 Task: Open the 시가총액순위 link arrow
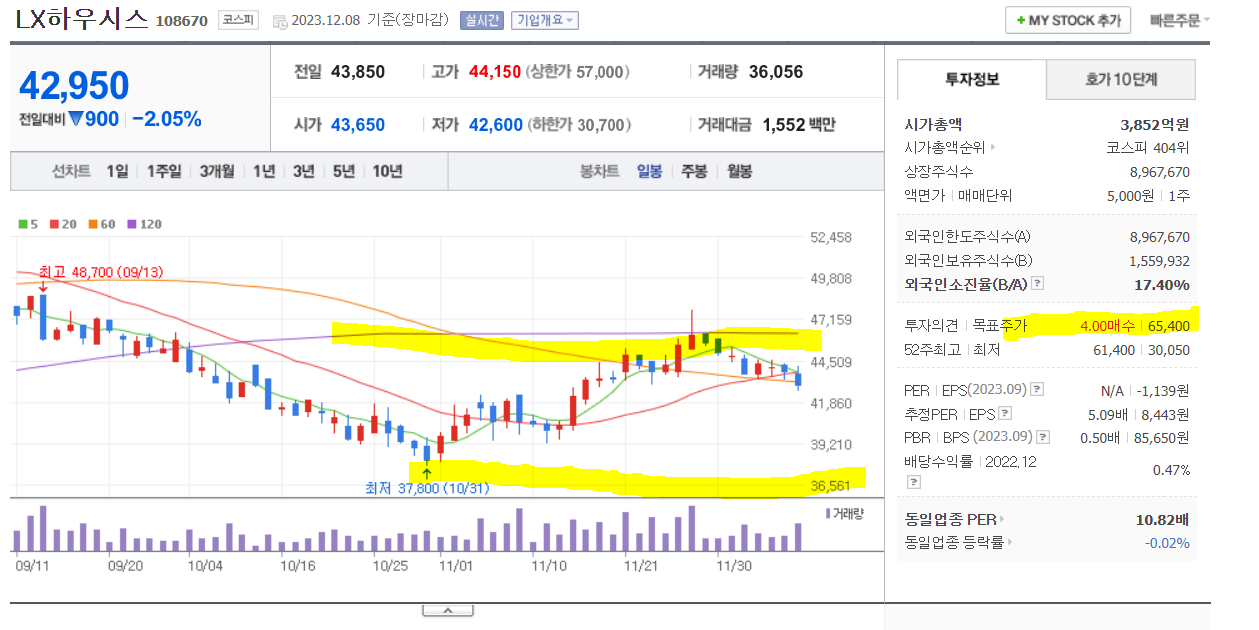[x=993, y=148]
